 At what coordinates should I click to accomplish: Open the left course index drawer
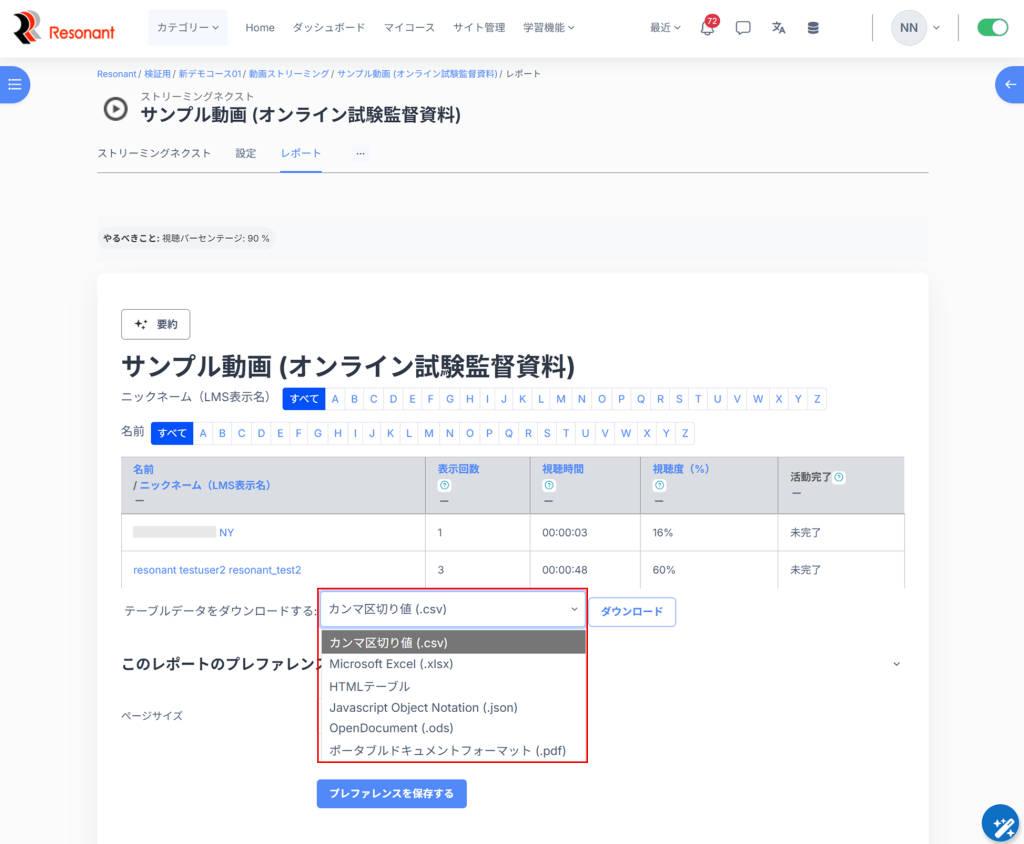(14, 85)
